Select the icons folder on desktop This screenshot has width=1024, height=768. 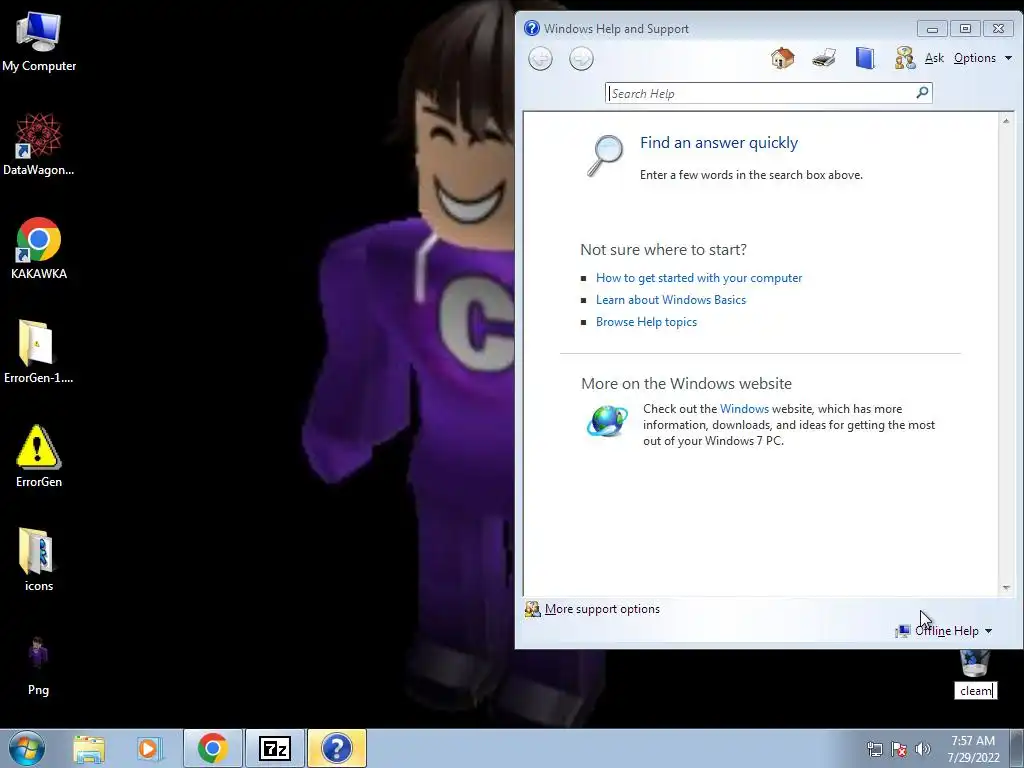[x=39, y=560]
